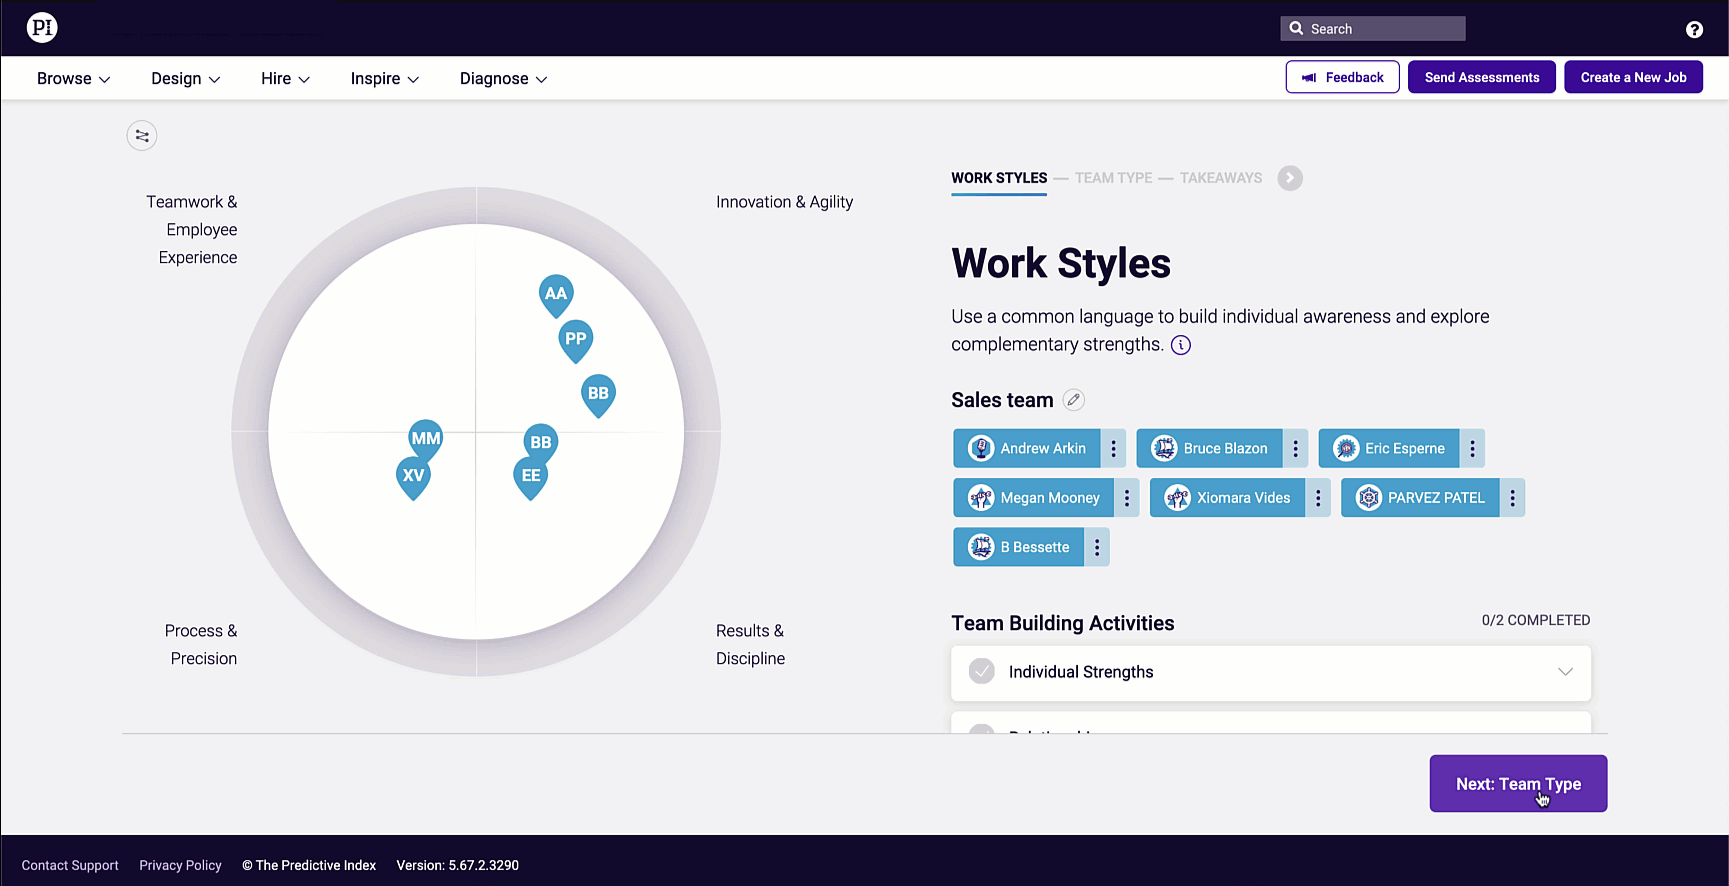Click the Innovation & Agility label
Screen dimensions: 1729x886
[x=784, y=202]
